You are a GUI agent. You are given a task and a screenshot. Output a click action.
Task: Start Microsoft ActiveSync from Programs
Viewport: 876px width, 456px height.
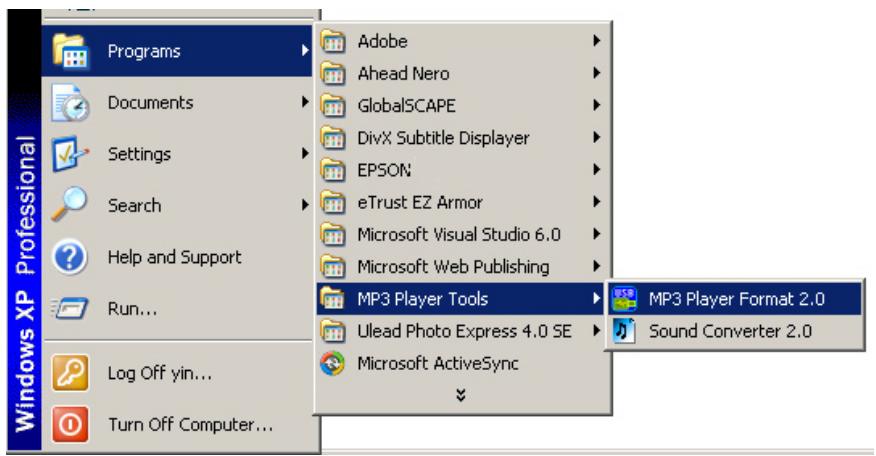click(461, 364)
